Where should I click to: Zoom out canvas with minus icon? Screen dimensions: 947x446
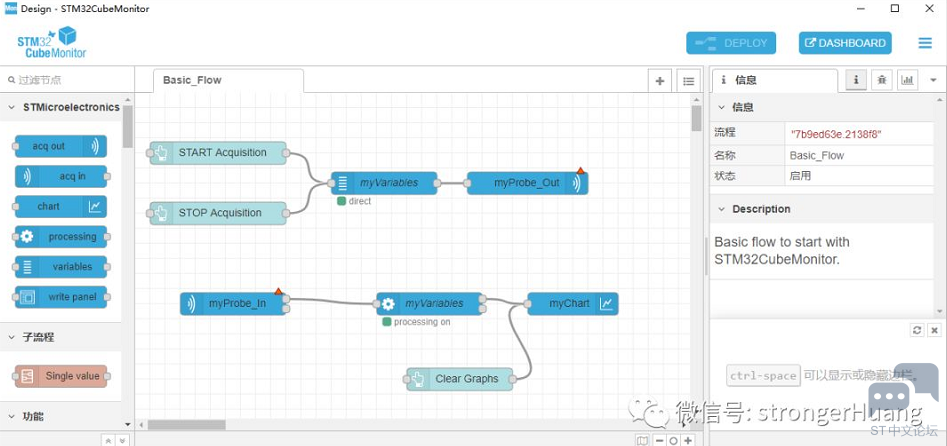click(659, 440)
